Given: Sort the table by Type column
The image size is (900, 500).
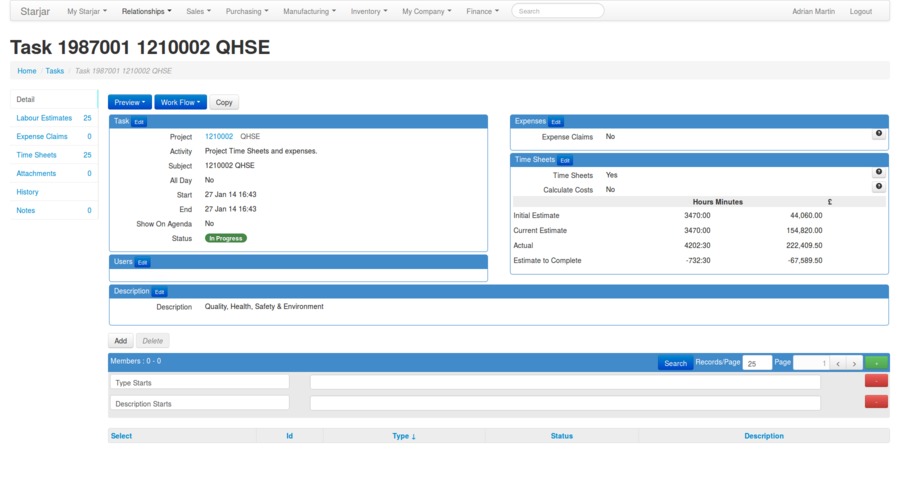Looking at the screenshot, I should pyautogui.click(x=404, y=436).
